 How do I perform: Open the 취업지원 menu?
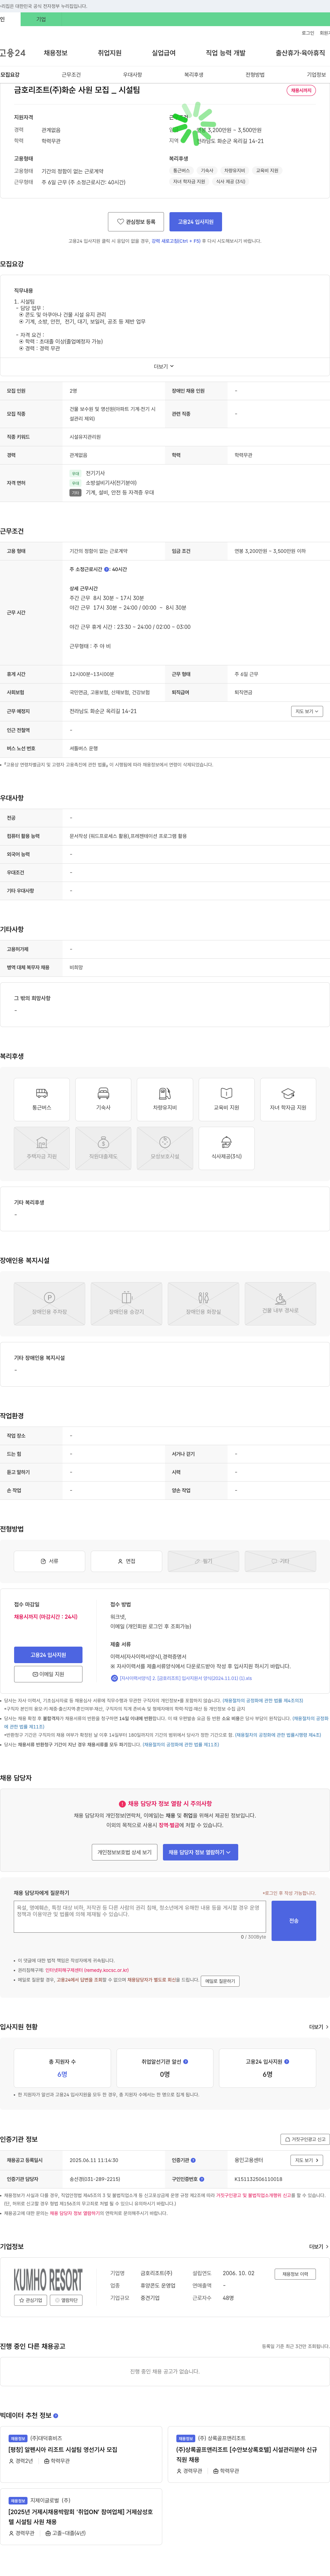110,53
